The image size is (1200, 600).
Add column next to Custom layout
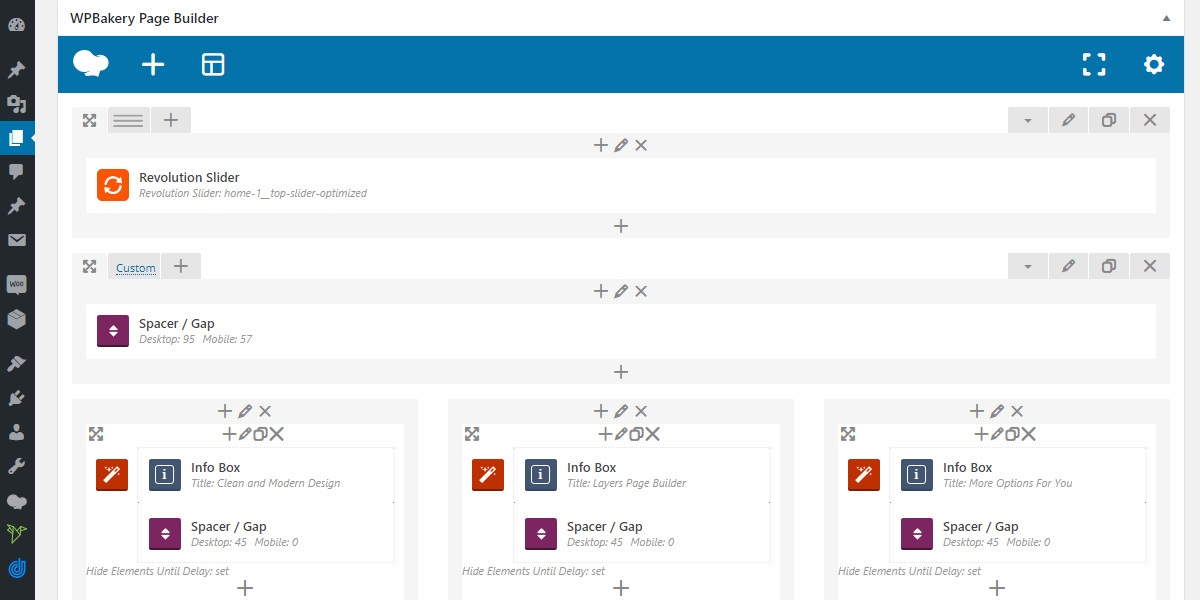[181, 266]
